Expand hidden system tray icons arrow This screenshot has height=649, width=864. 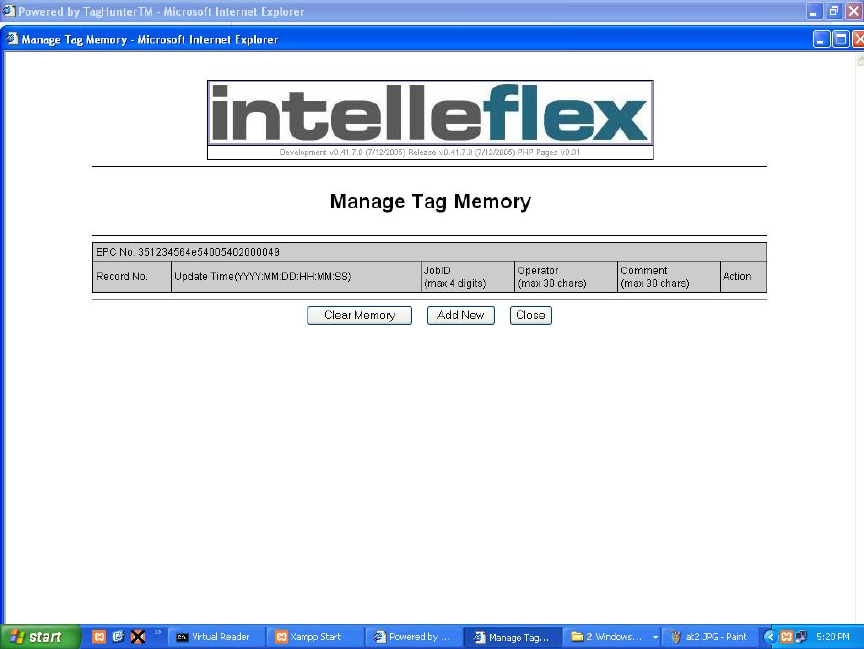click(x=770, y=637)
